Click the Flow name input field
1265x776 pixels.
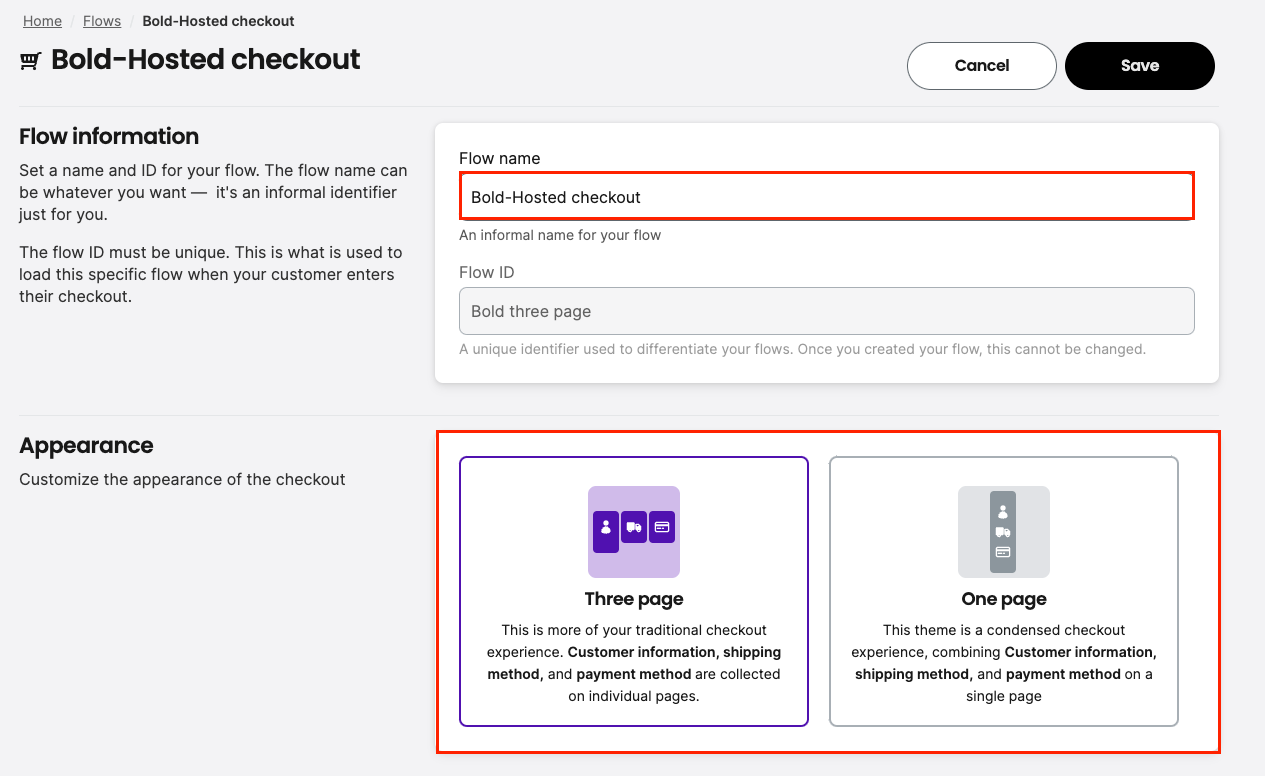825,196
